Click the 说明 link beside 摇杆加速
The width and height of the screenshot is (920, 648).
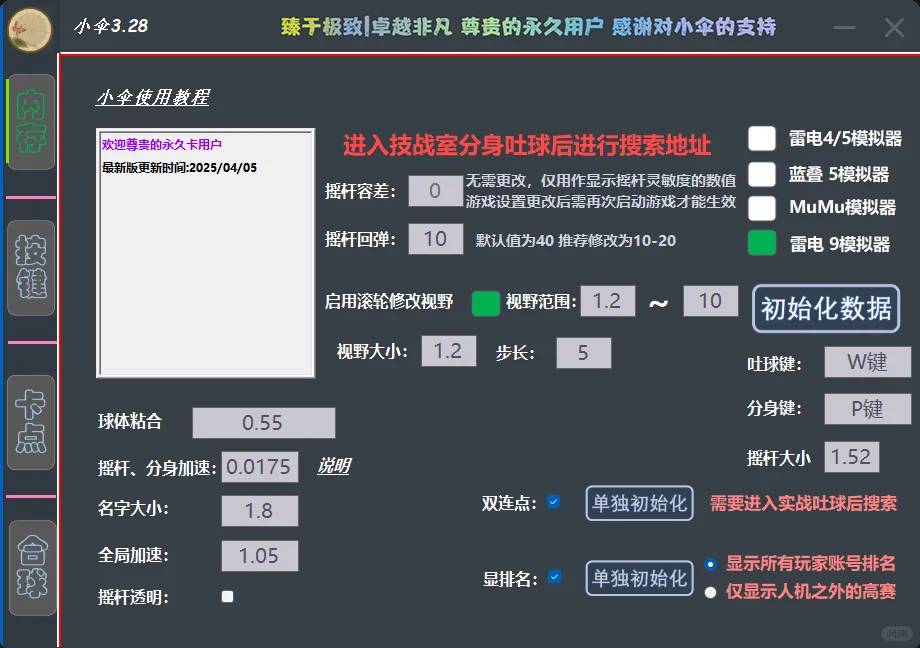336,466
